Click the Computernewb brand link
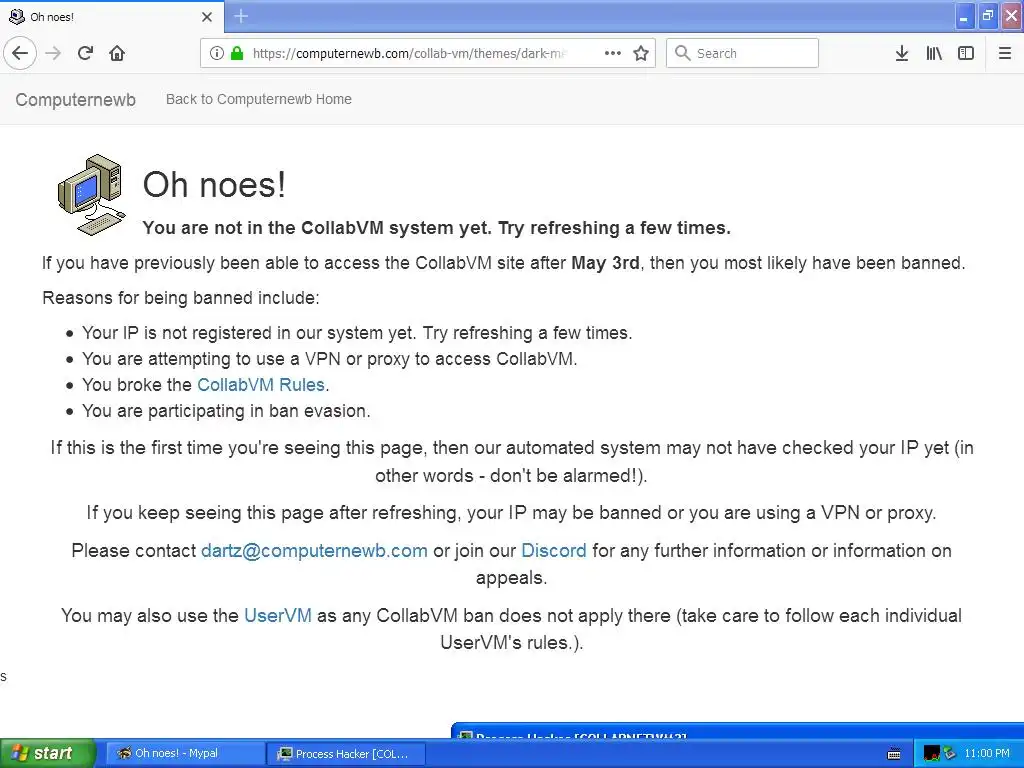Viewport: 1024px width, 768px height. [x=76, y=100]
